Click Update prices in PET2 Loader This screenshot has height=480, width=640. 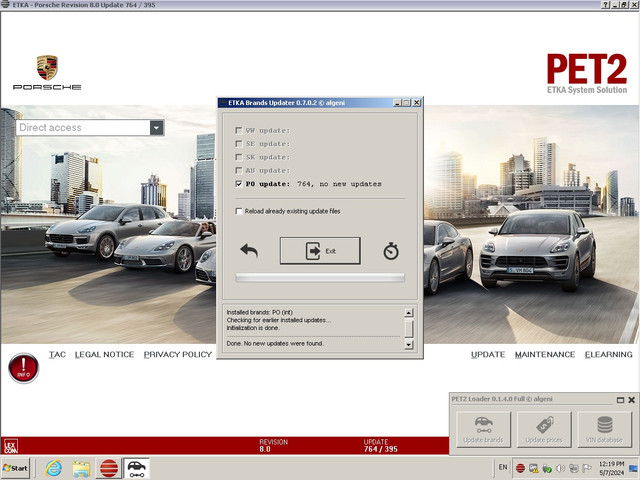click(x=544, y=429)
